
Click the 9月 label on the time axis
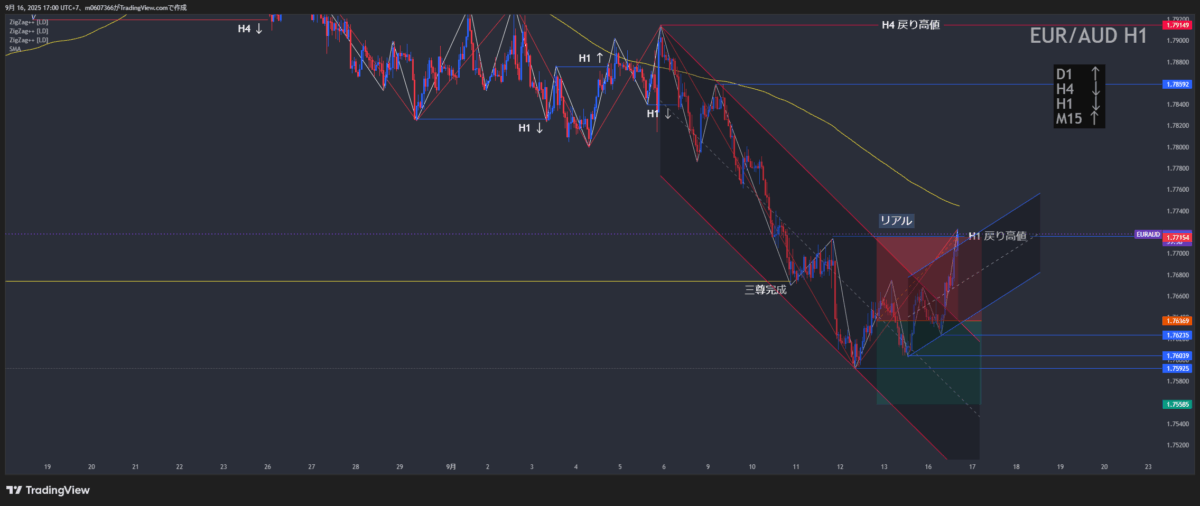tap(451, 466)
